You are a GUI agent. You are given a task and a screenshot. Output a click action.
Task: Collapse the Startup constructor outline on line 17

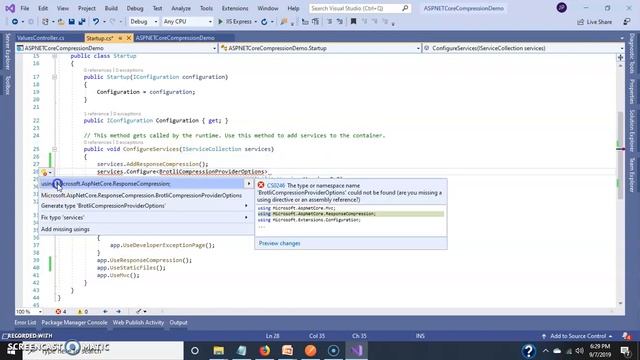click(x=54, y=77)
